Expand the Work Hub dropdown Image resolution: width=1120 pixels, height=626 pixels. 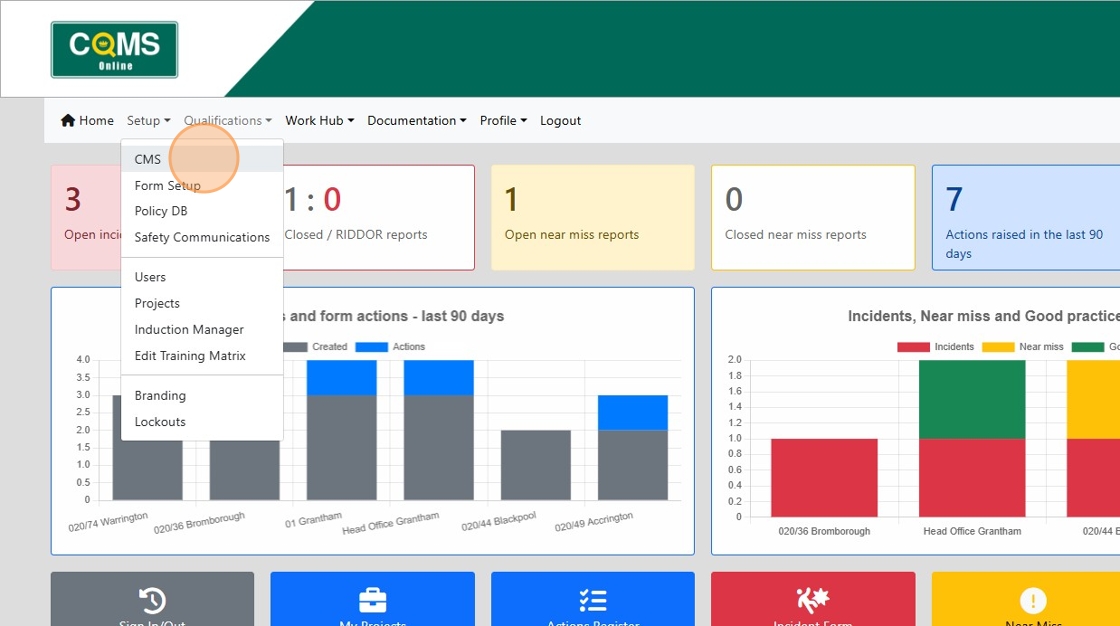click(318, 120)
